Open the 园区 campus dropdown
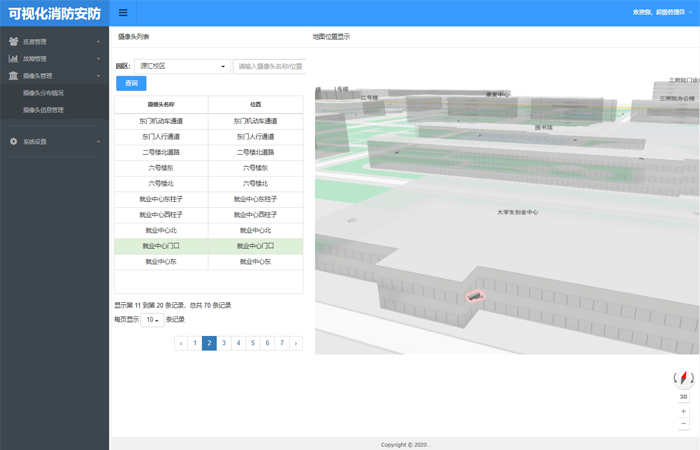700x450 pixels. click(x=183, y=67)
